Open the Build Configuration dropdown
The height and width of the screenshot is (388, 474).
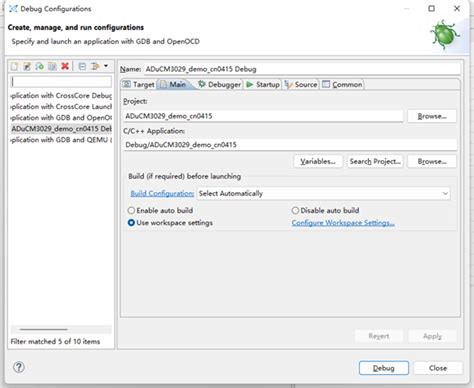click(x=323, y=193)
